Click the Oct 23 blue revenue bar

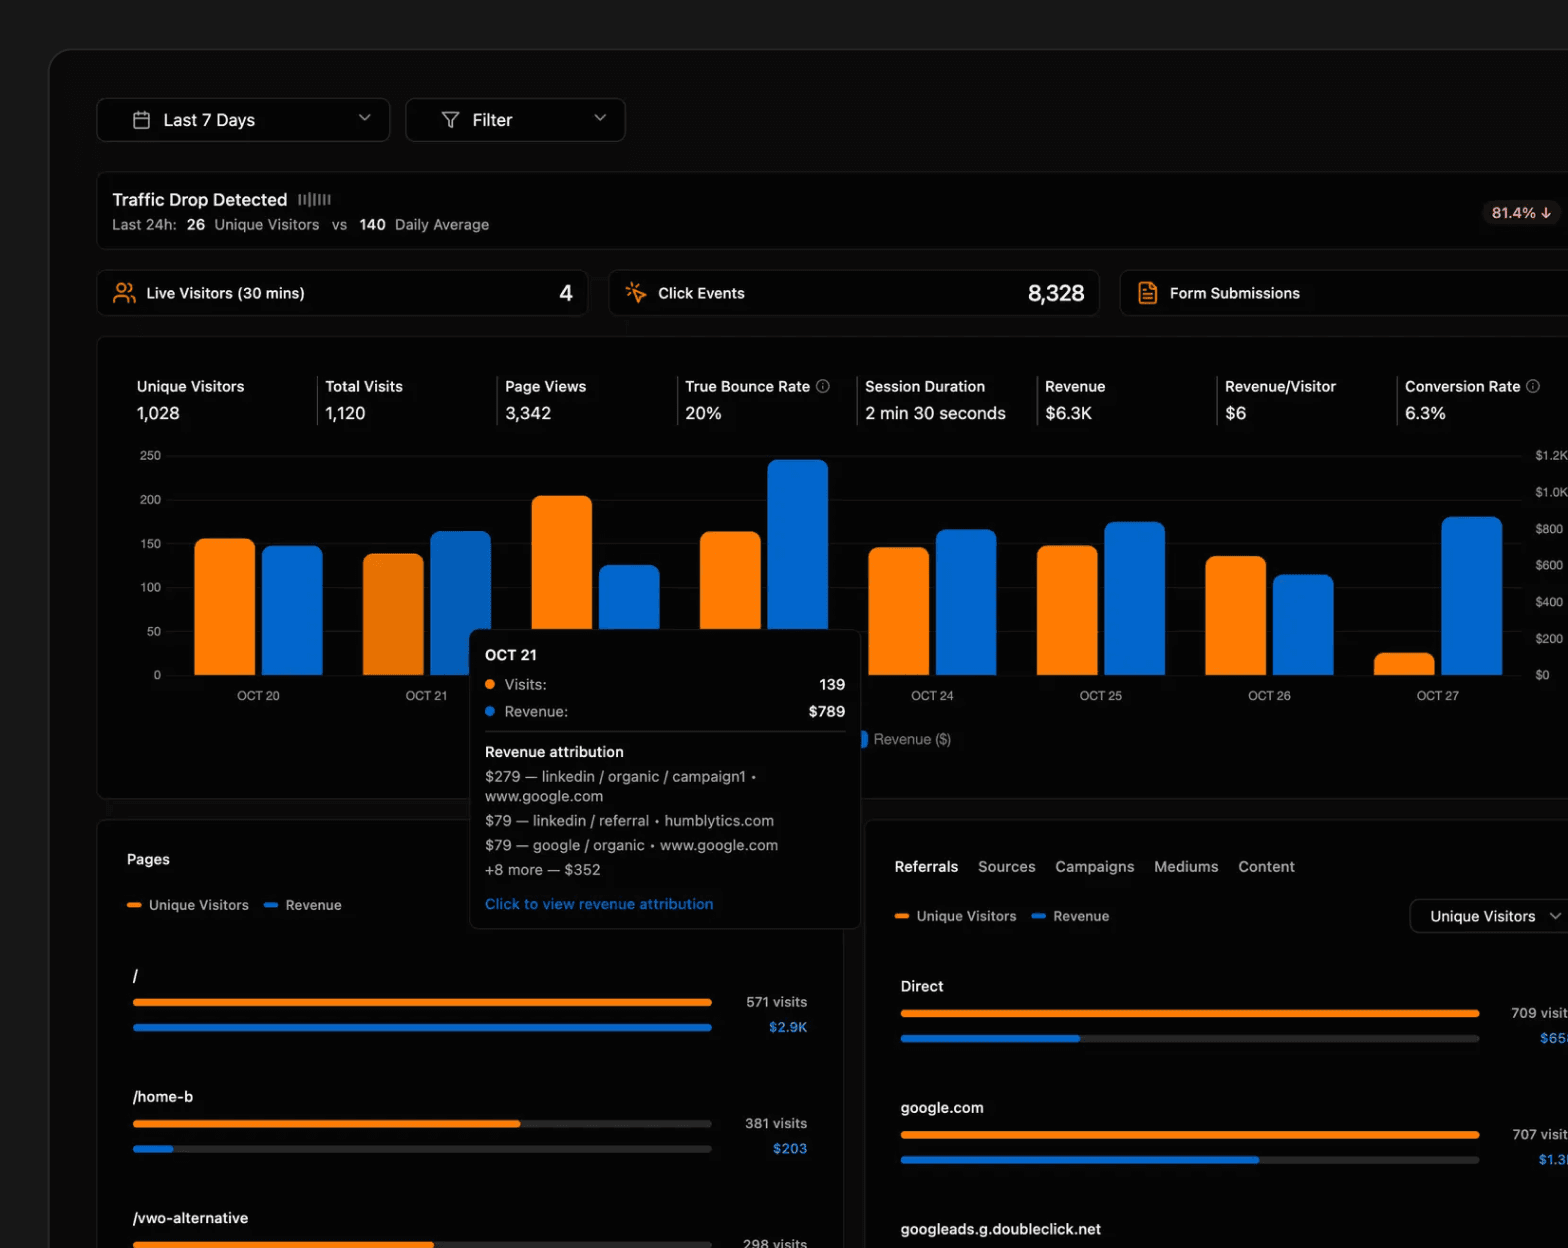pos(797,545)
